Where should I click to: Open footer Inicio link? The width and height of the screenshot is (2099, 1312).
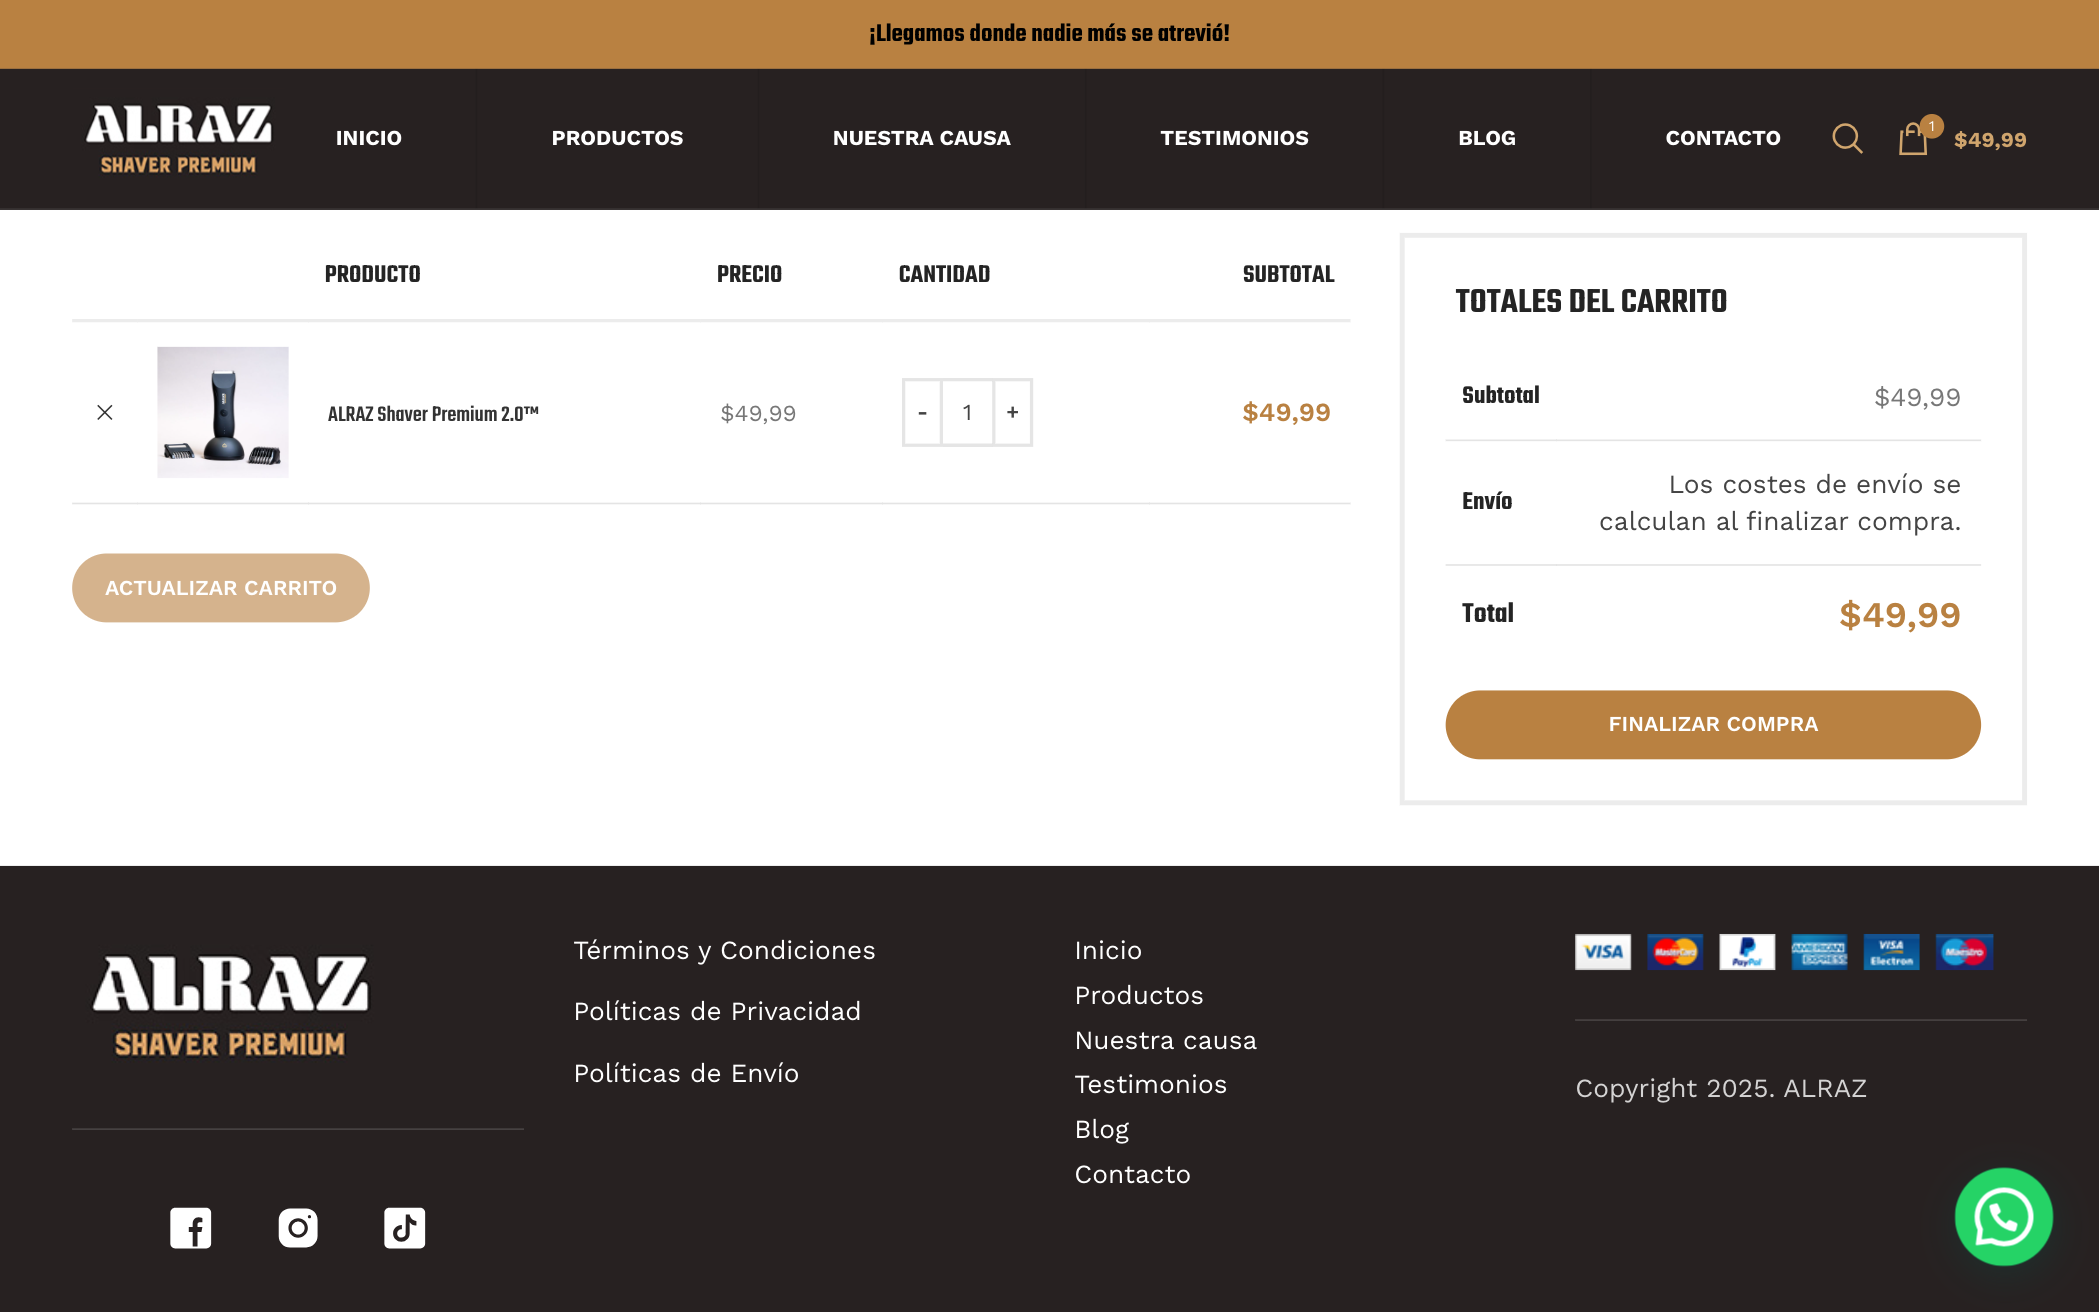point(1108,950)
